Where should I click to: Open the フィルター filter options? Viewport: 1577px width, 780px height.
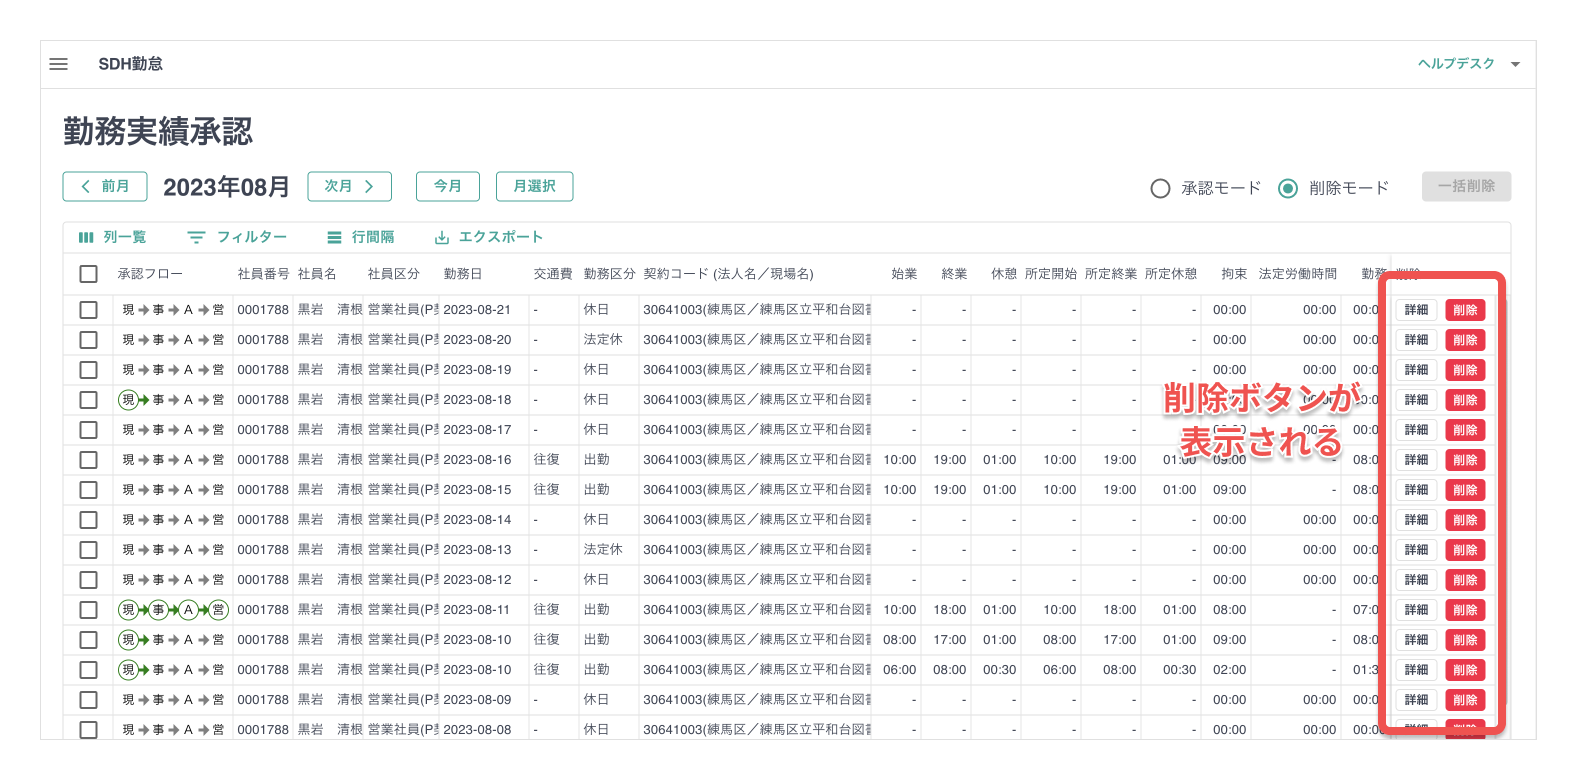pyautogui.click(x=237, y=237)
